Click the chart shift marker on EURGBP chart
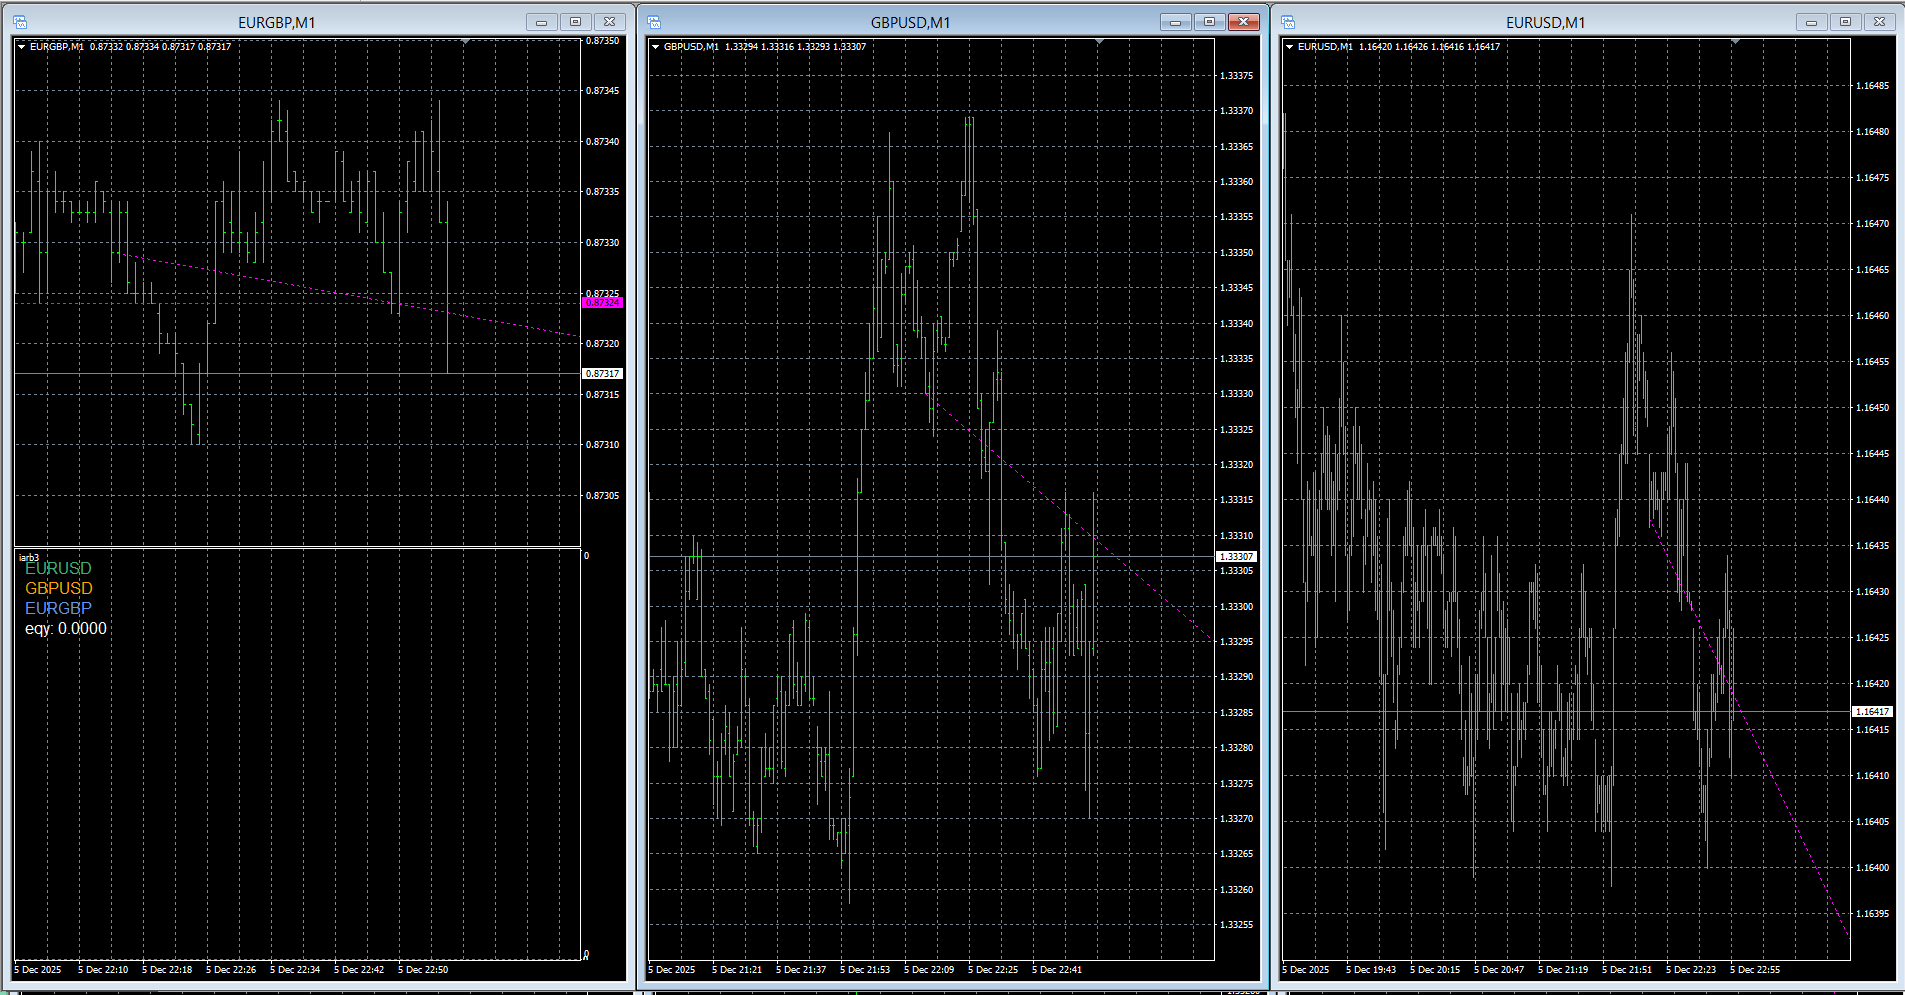1905x995 pixels. tap(466, 42)
